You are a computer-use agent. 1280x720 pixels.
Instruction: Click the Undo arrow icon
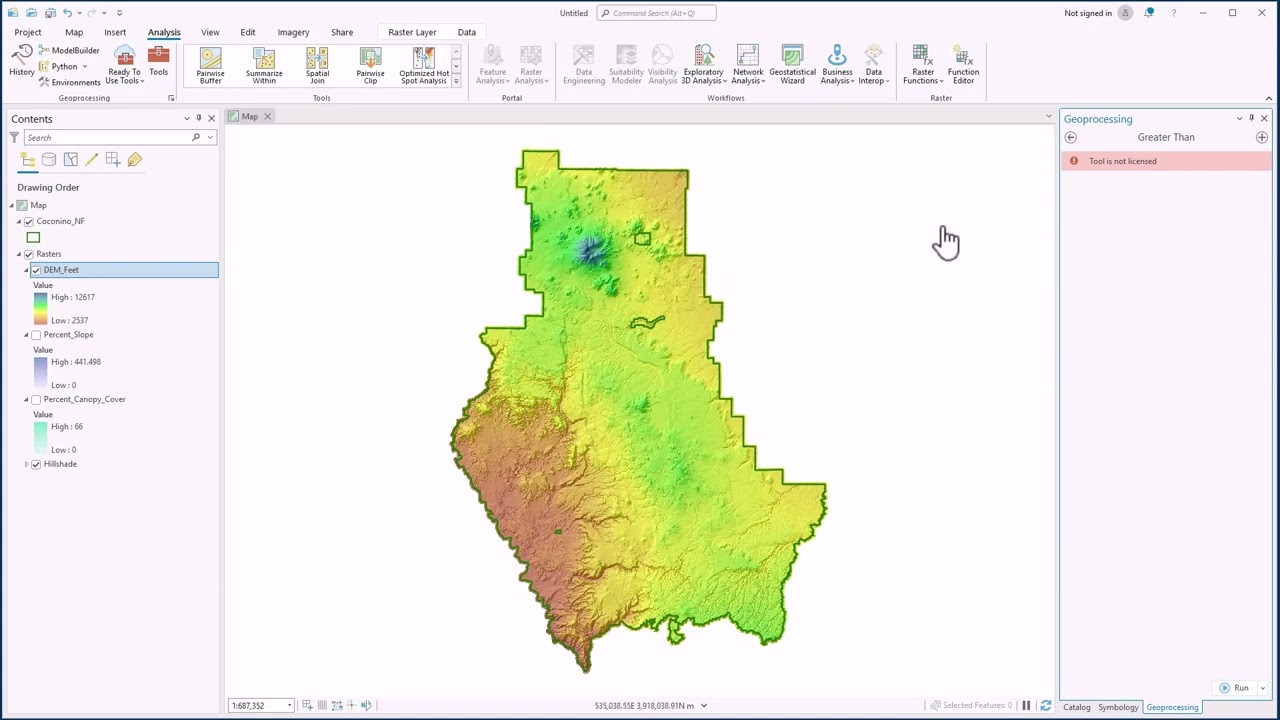[67, 13]
